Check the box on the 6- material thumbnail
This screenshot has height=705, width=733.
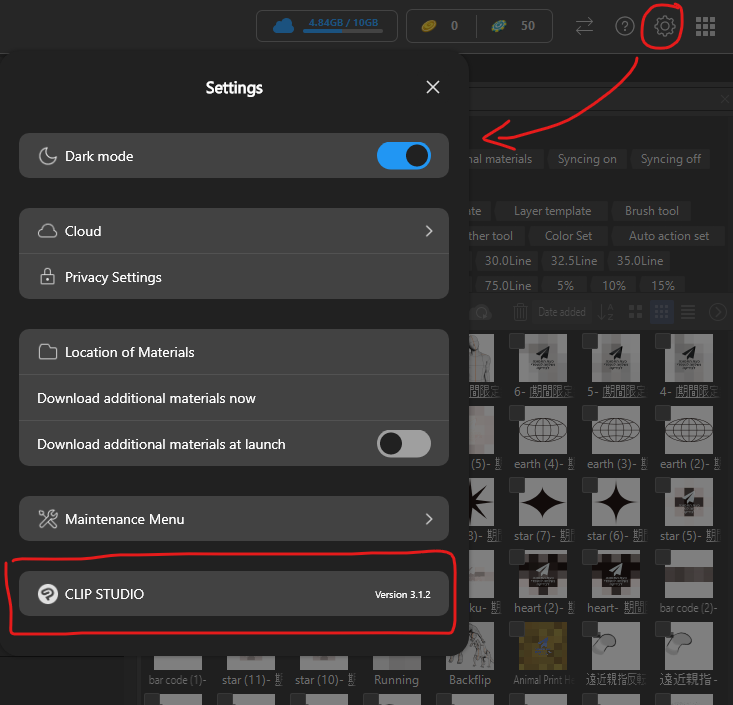pyautogui.click(x=517, y=341)
